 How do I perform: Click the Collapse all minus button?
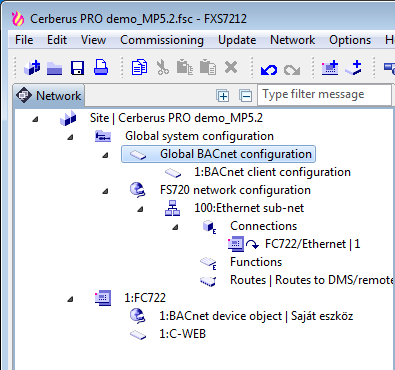(x=246, y=96)
